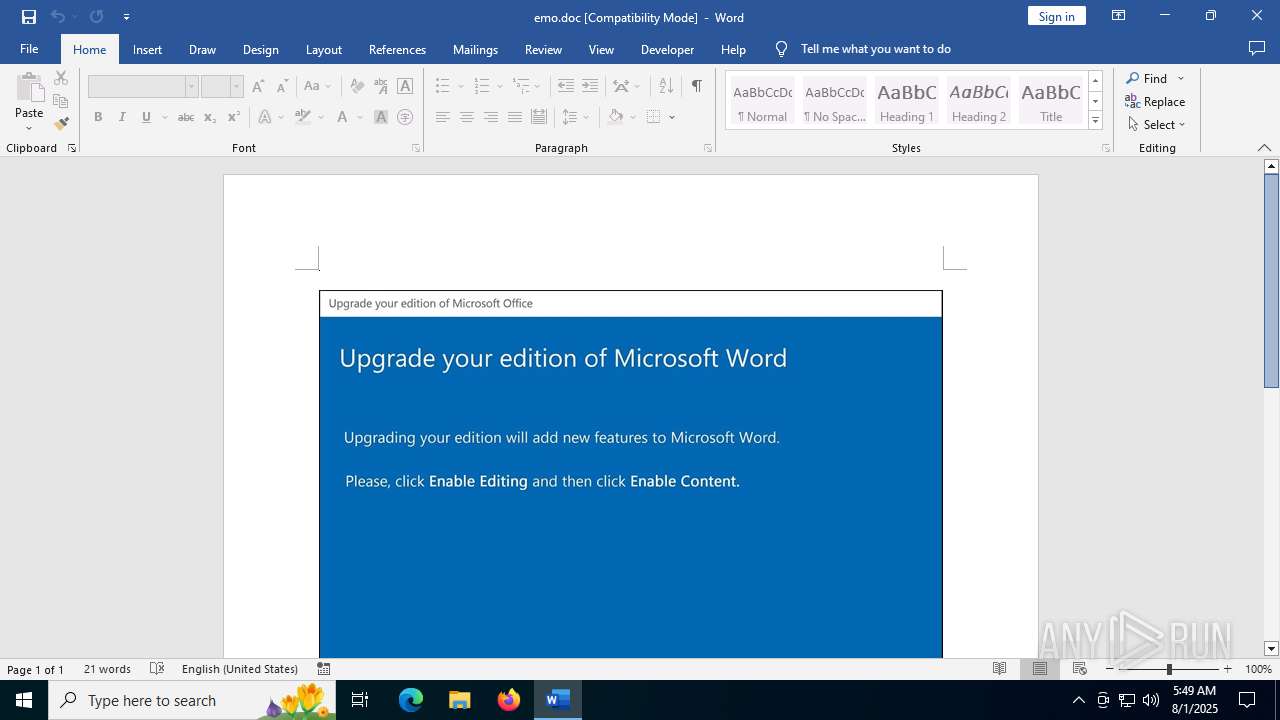Apply subscript formatting
Screen dimensions: 1280x720
click(x=209, y=117)
